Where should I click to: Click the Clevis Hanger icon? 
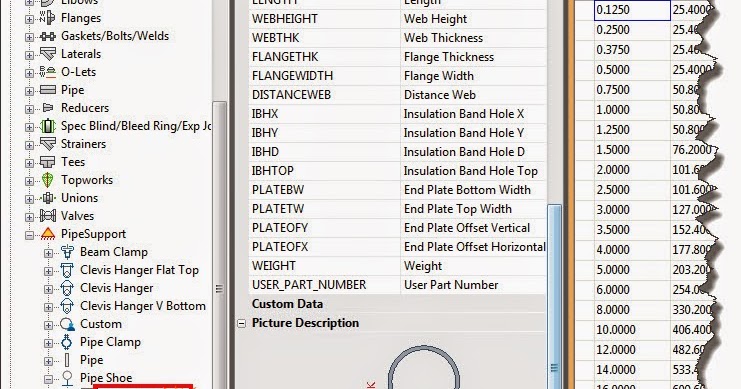click(x=67, y=288)
